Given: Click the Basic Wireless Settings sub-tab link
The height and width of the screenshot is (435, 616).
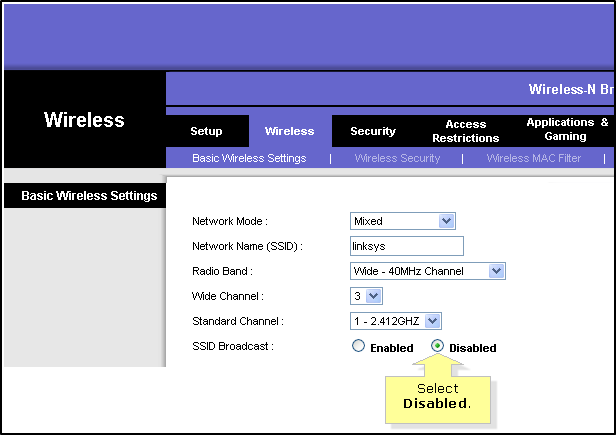Looking at the screenshot, I should click(249, 158).
